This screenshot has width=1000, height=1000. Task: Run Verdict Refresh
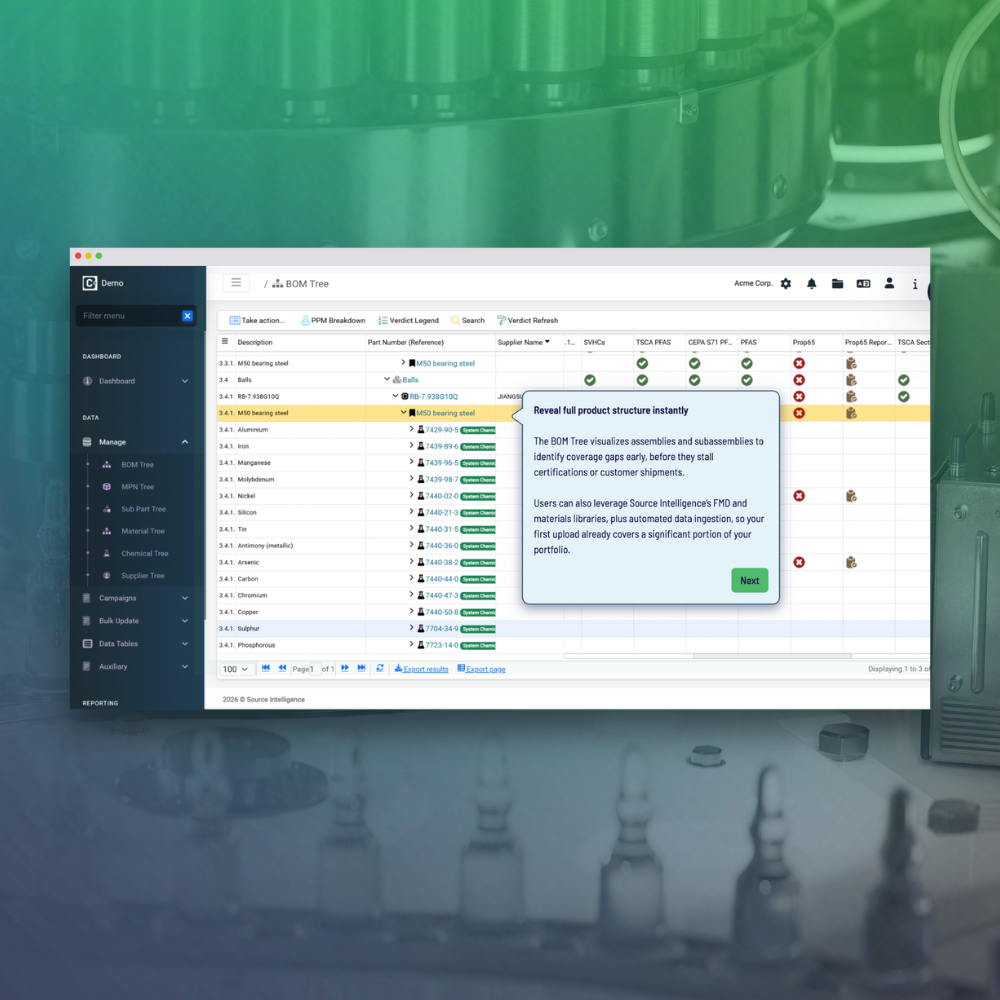click(527, 320)
